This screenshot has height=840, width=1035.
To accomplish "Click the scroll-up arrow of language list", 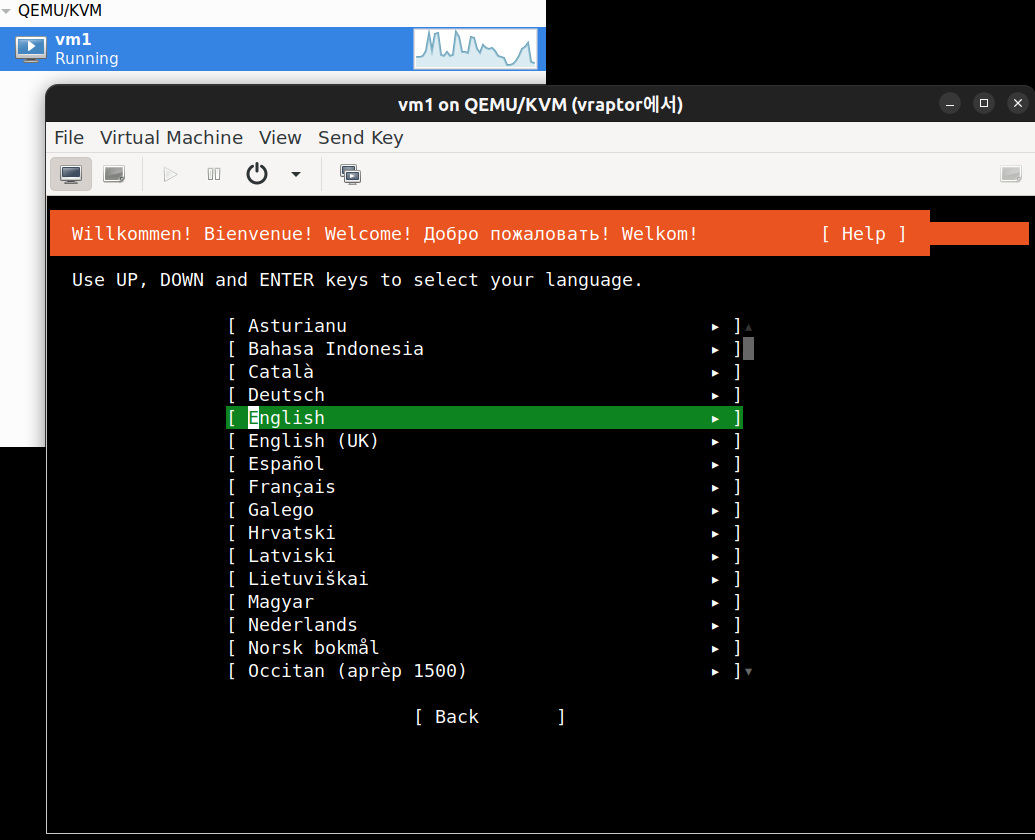I will coord(749,327).
